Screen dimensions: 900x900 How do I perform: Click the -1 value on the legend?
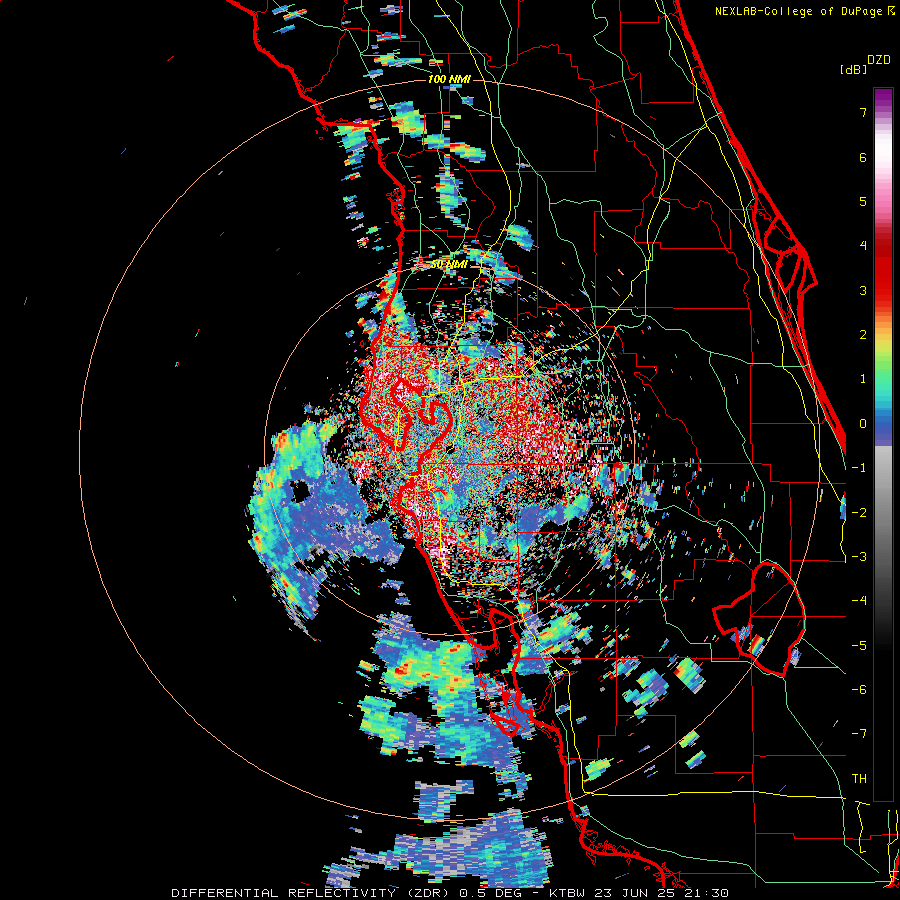(859, 468)
